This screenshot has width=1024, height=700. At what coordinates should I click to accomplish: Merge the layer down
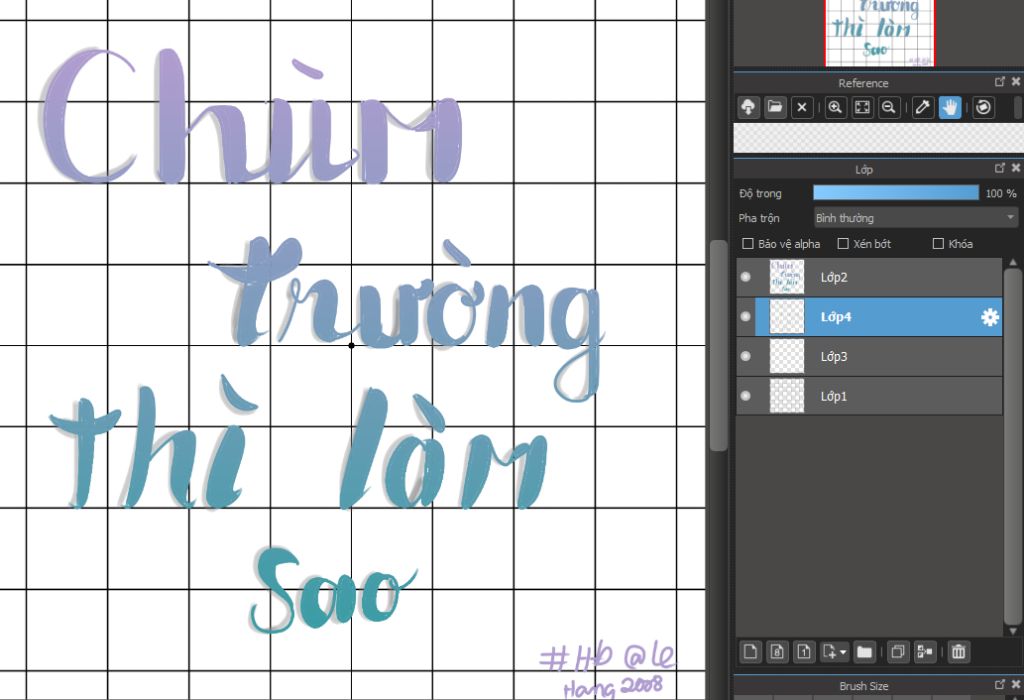[925, 652]
